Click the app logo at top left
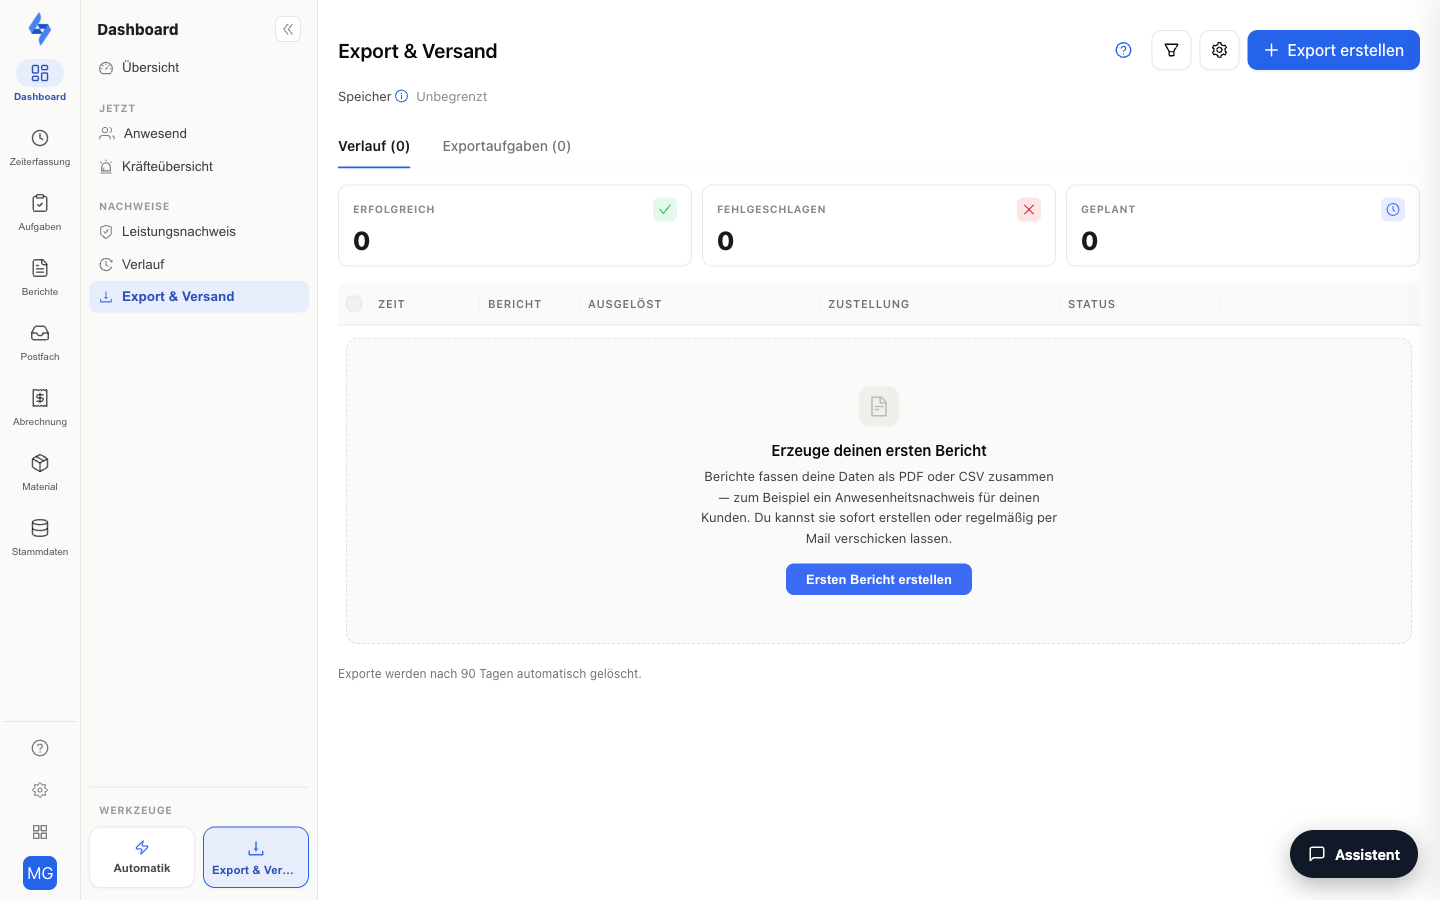 (40, 28)
